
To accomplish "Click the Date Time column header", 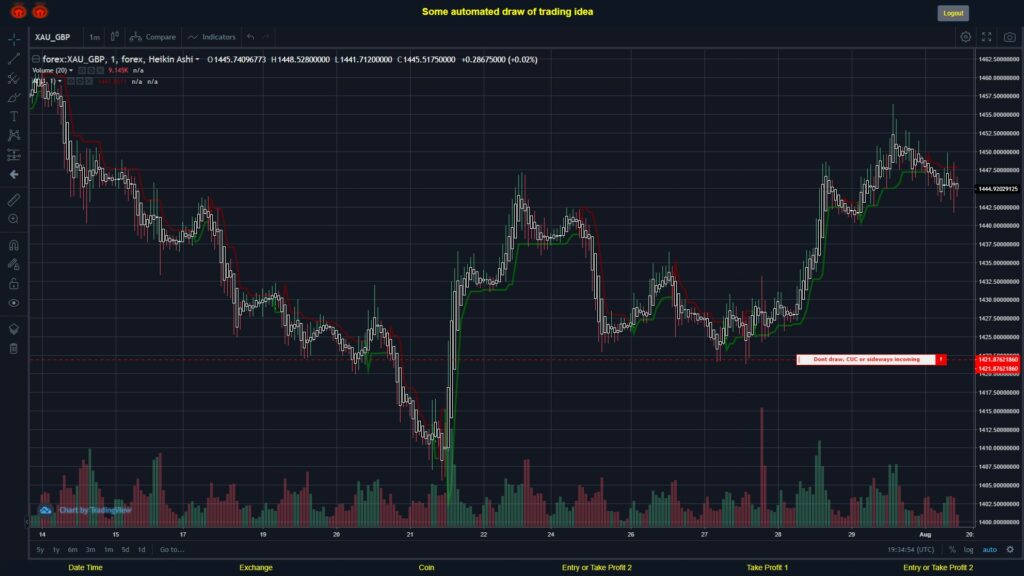I will 86,568.
